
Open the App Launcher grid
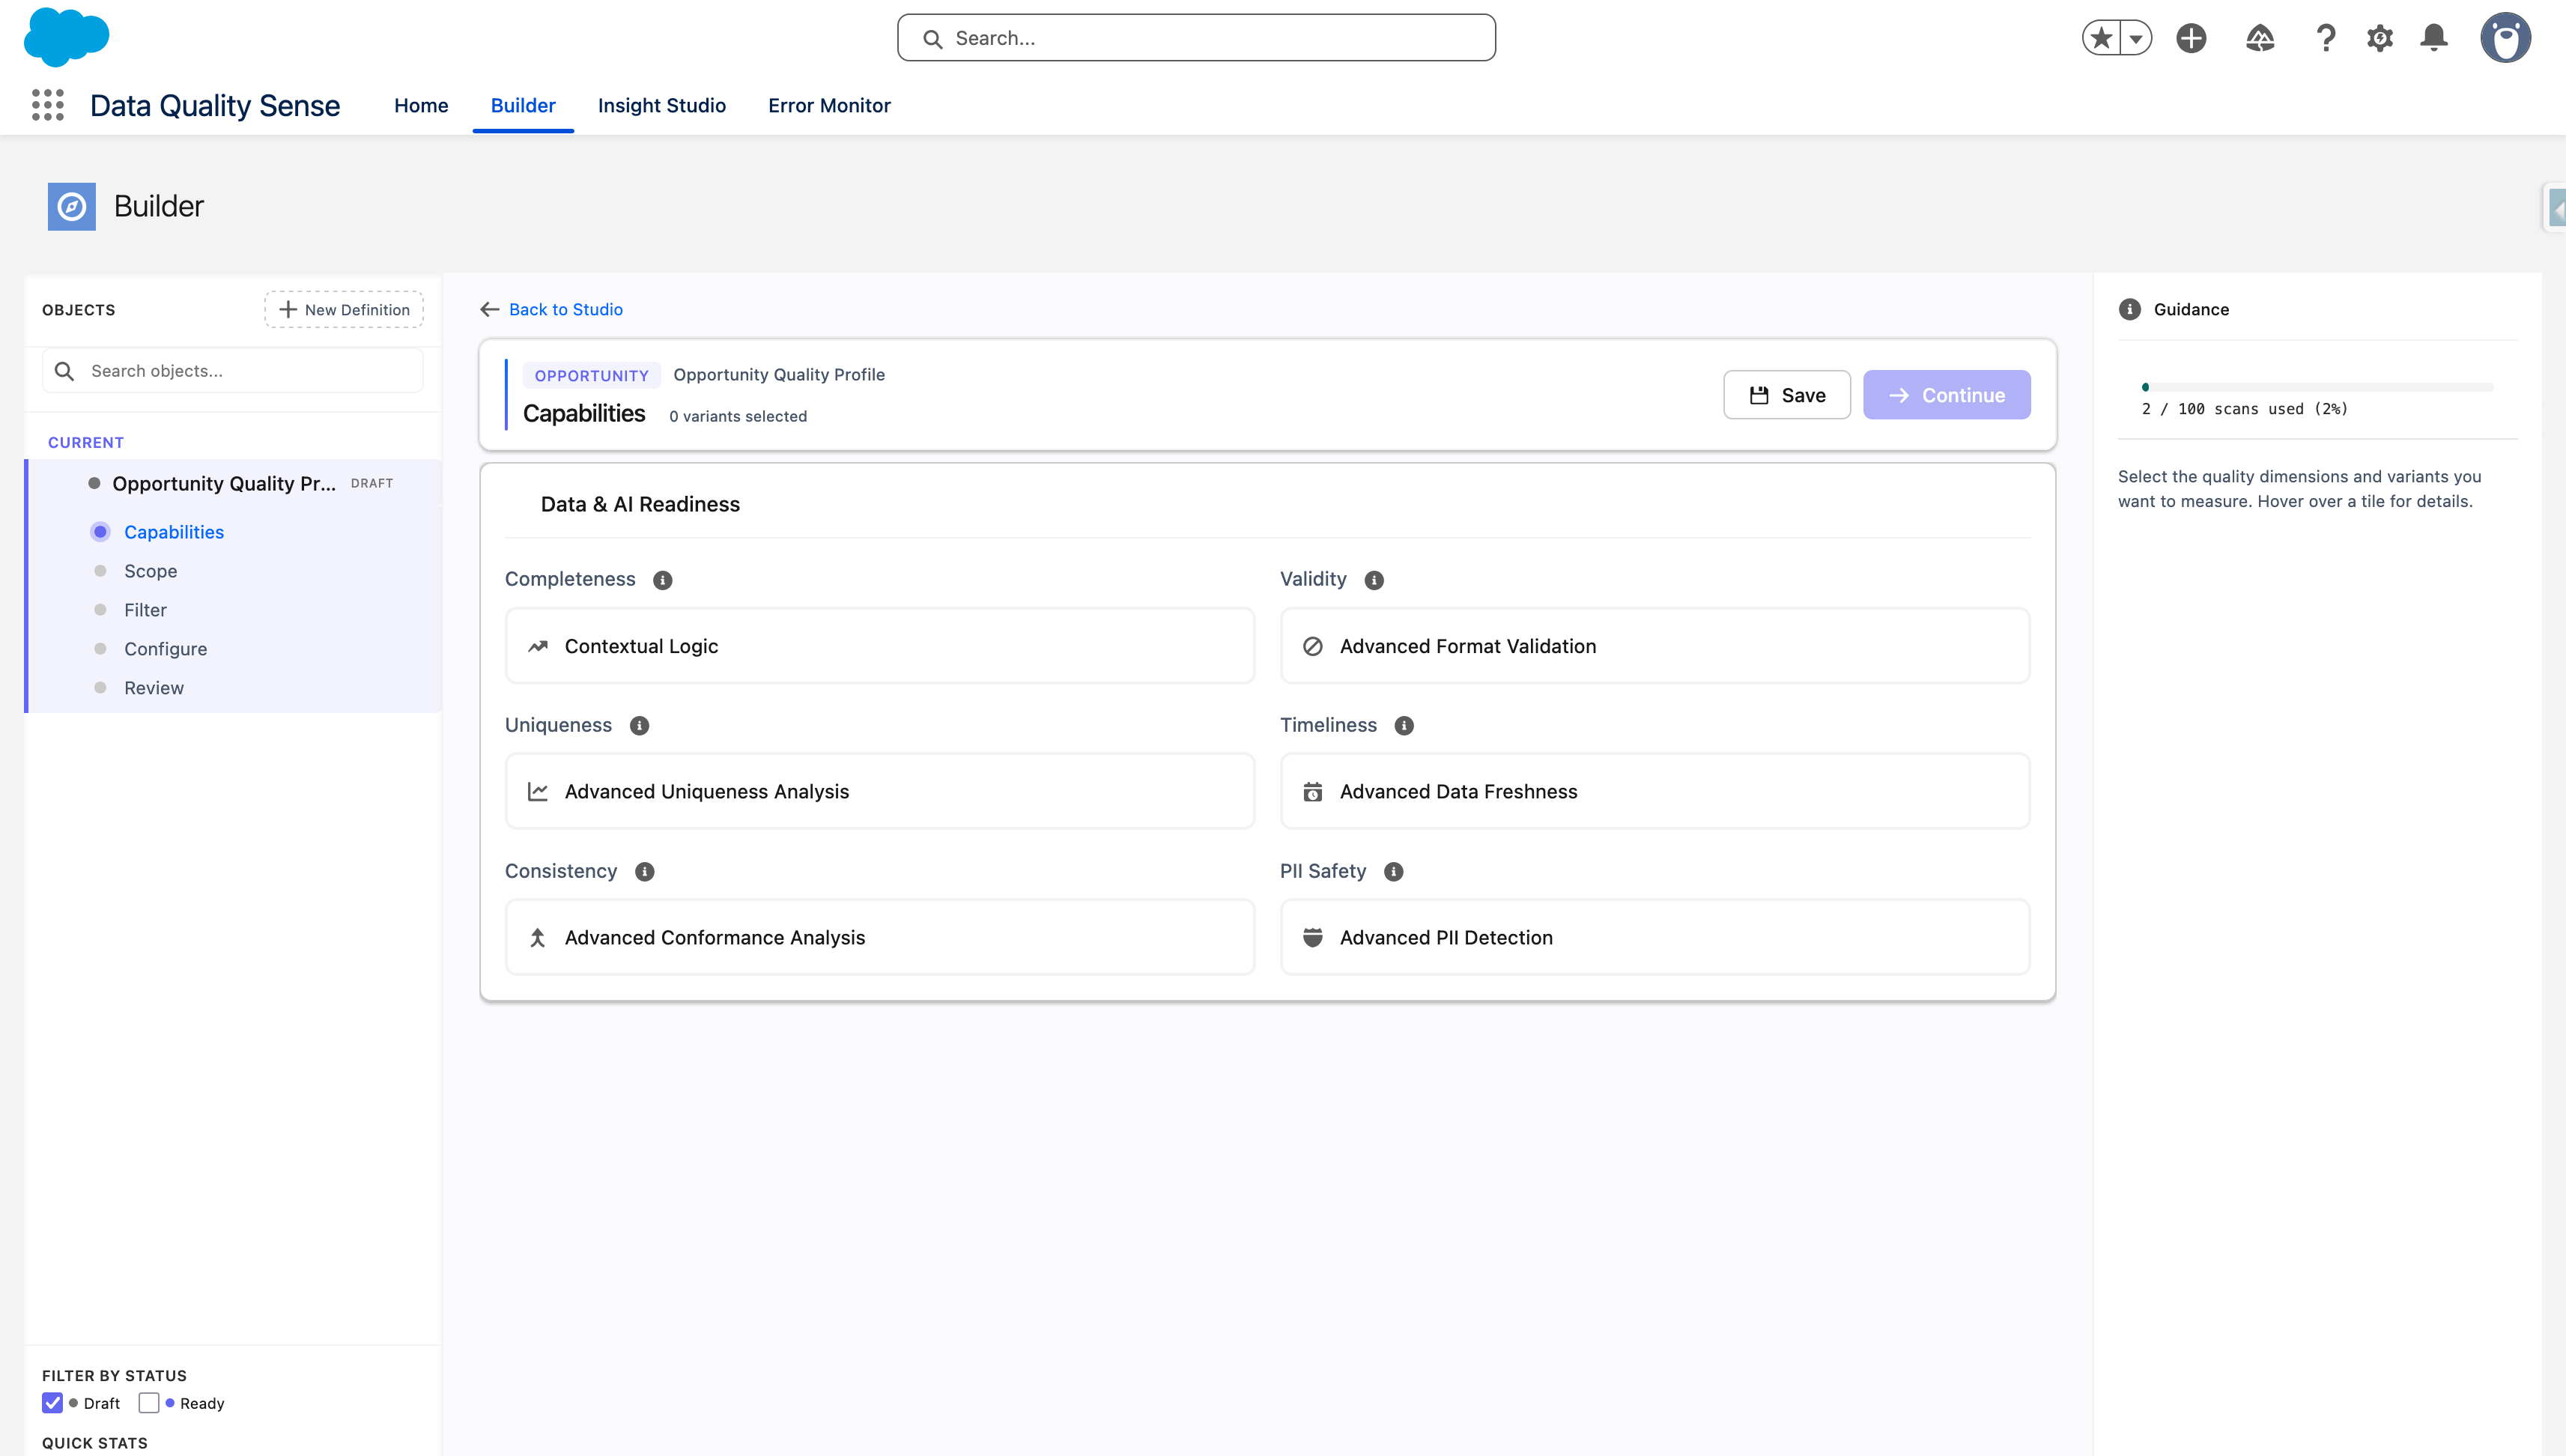point(48,105)
